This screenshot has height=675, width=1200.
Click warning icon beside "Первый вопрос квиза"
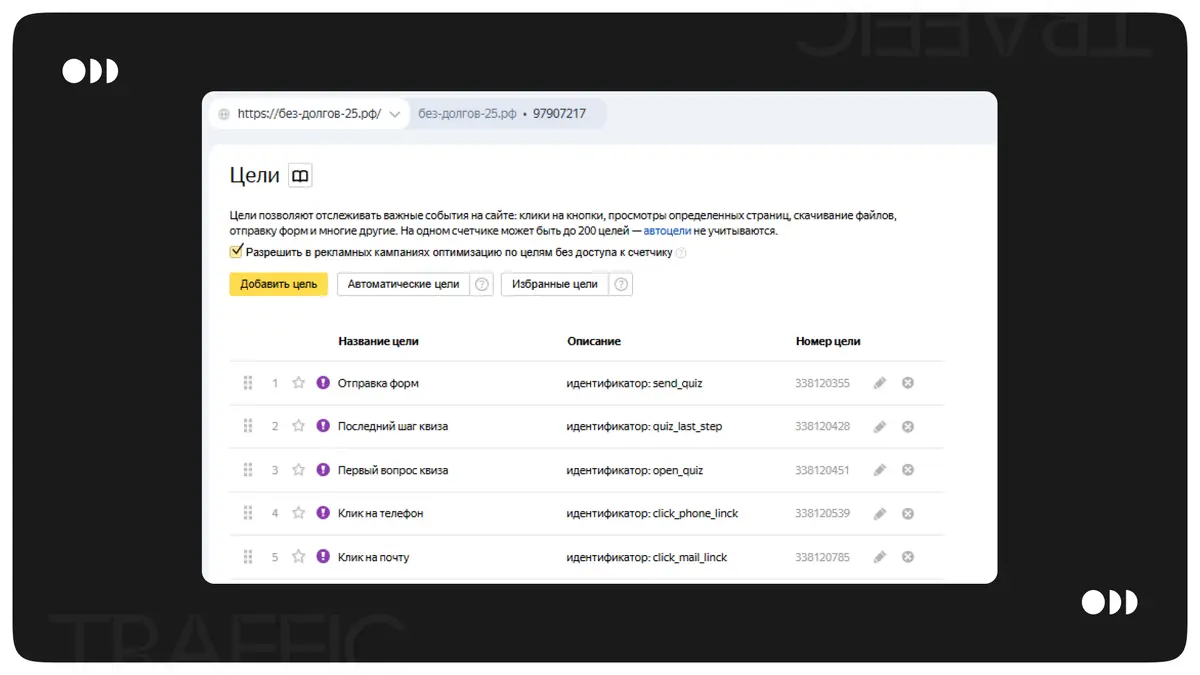point(323,470)
